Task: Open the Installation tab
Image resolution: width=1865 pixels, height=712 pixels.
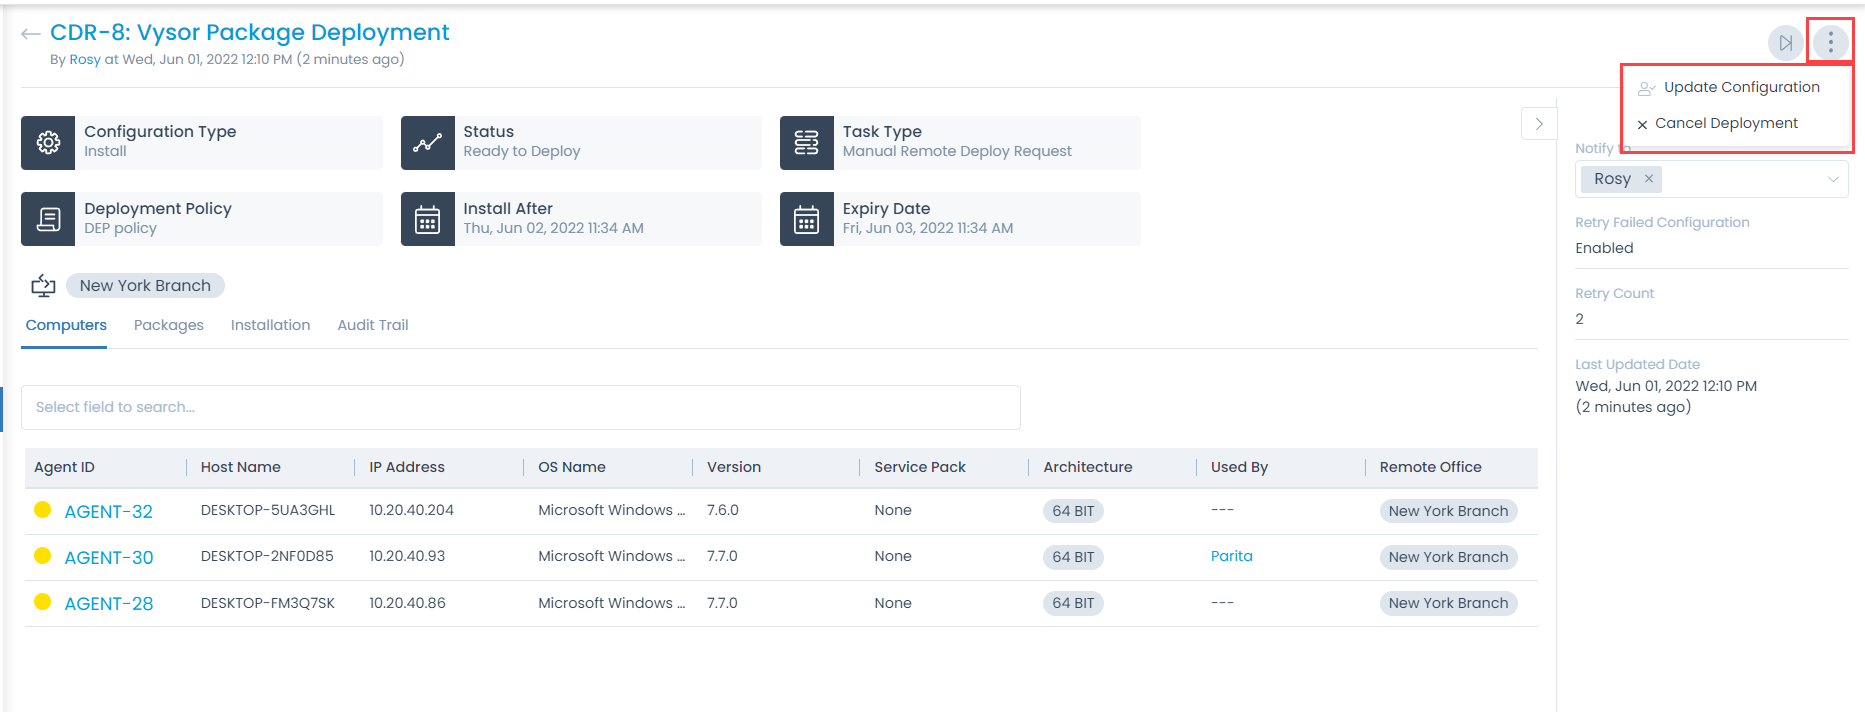Action: point(270,325)
